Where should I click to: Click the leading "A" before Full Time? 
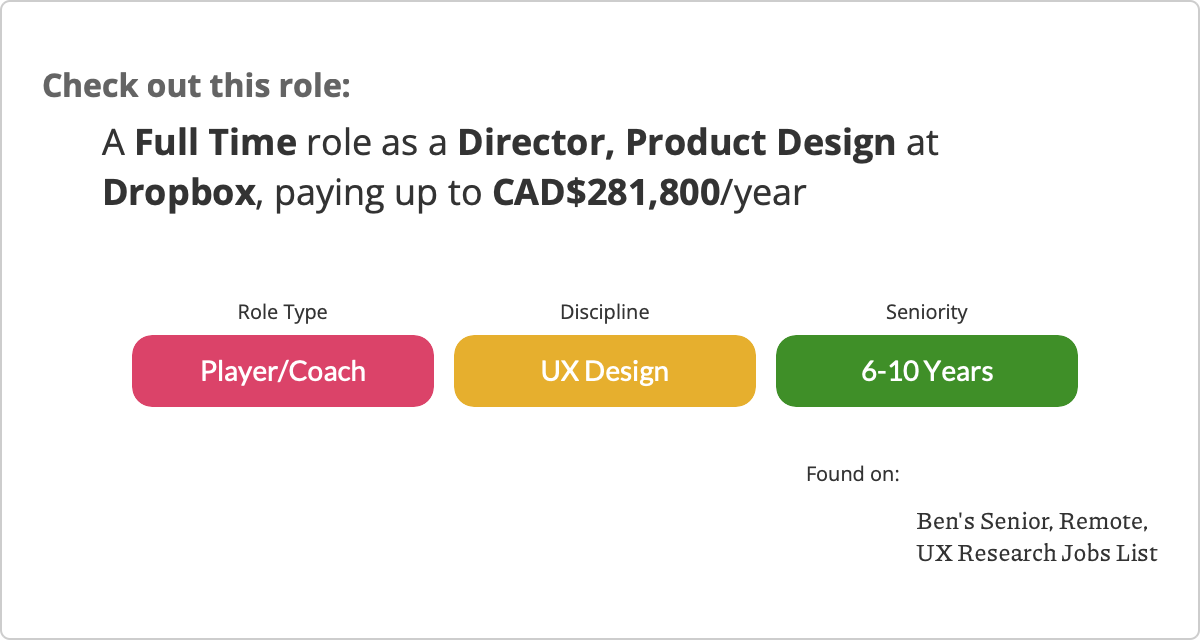click(114, 144)
